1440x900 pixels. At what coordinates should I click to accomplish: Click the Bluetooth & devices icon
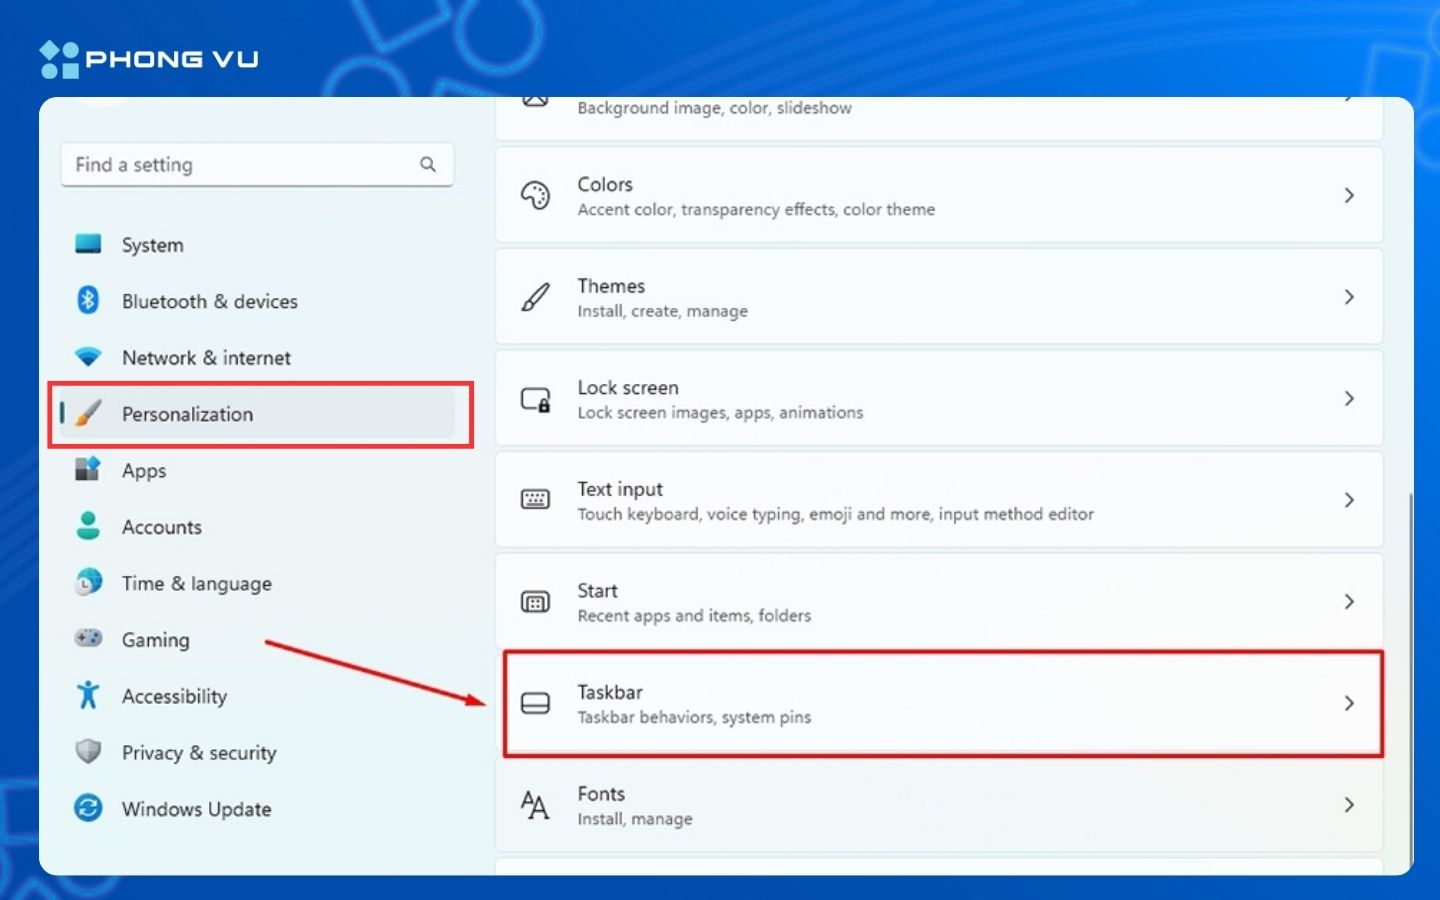tap(88, 301)
